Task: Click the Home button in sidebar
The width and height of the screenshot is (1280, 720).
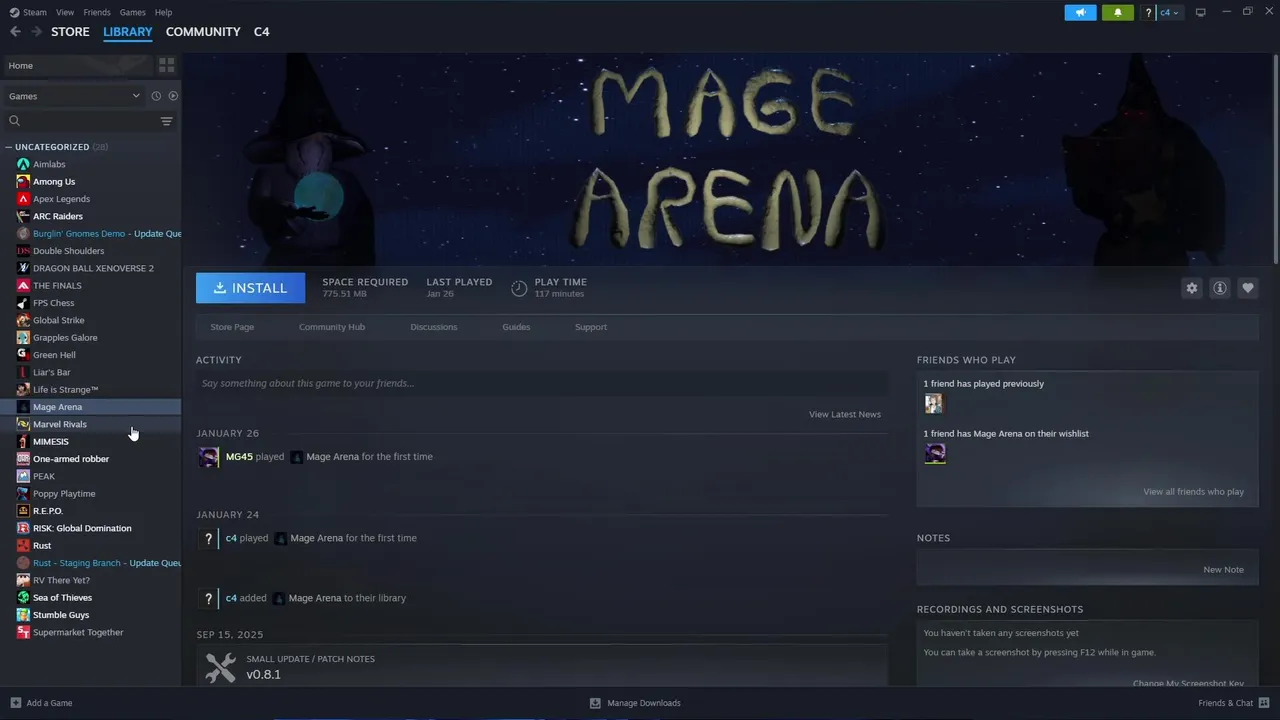Action: (x=78, y=65)
